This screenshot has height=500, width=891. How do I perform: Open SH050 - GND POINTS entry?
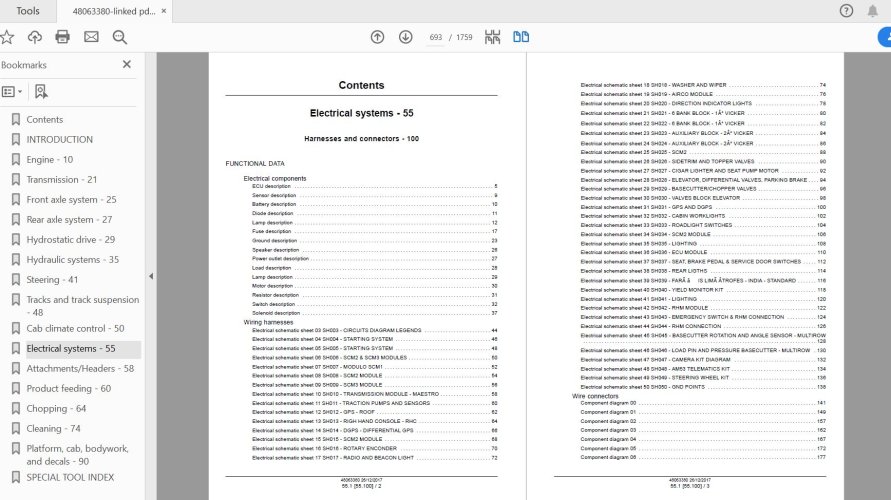pos(703,387)
